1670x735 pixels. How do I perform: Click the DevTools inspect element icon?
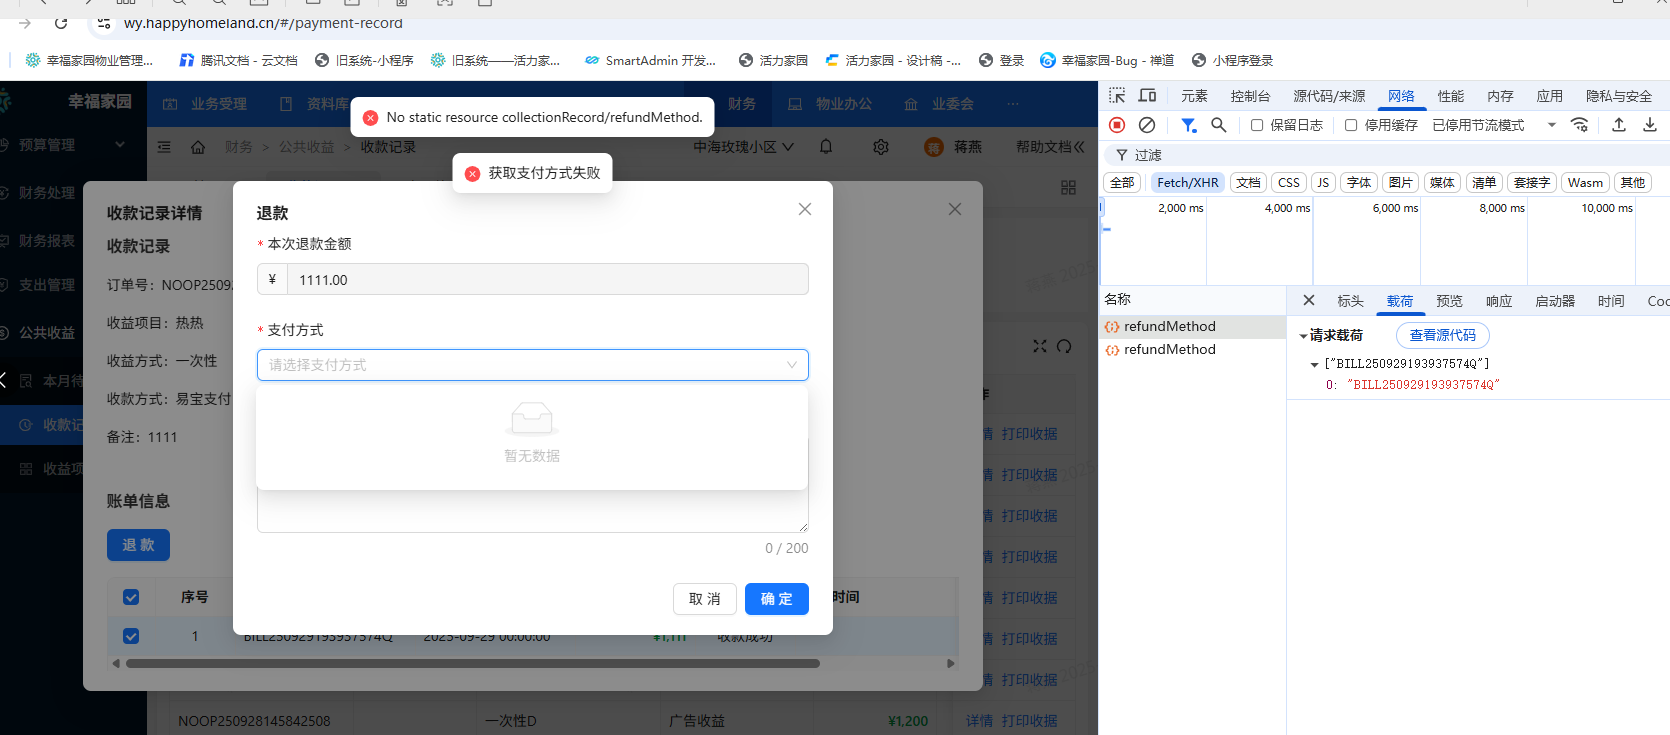(1117, 96)
